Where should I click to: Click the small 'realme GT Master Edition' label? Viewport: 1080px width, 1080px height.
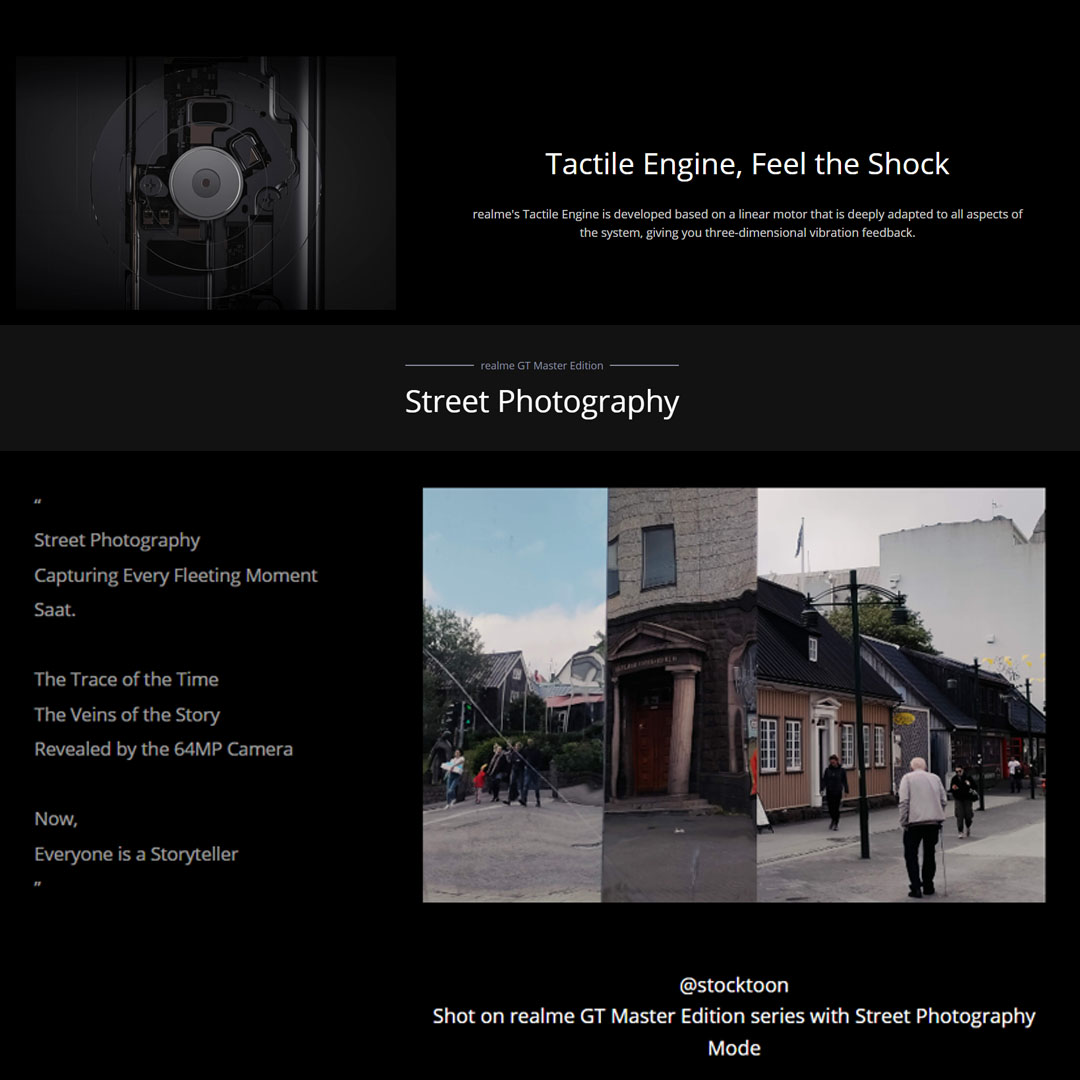coord(542,366)
